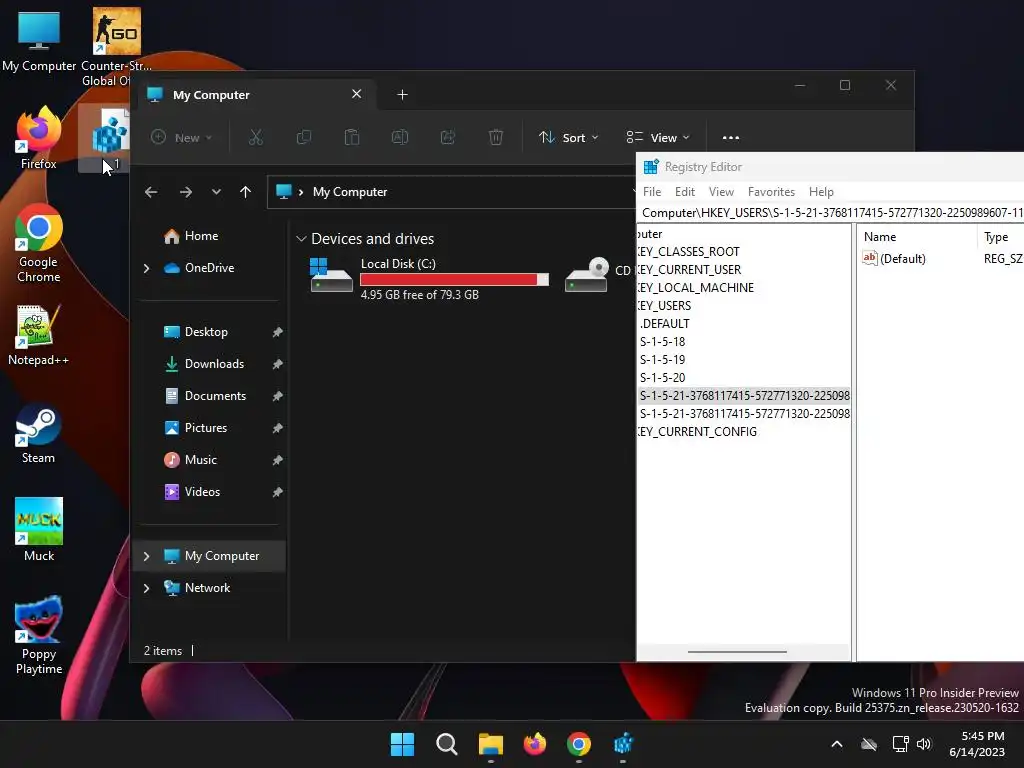Screen dimensions: 1024x768
Task: Open recent locations dropdown chevron
Action: click(x=216, y=192)
